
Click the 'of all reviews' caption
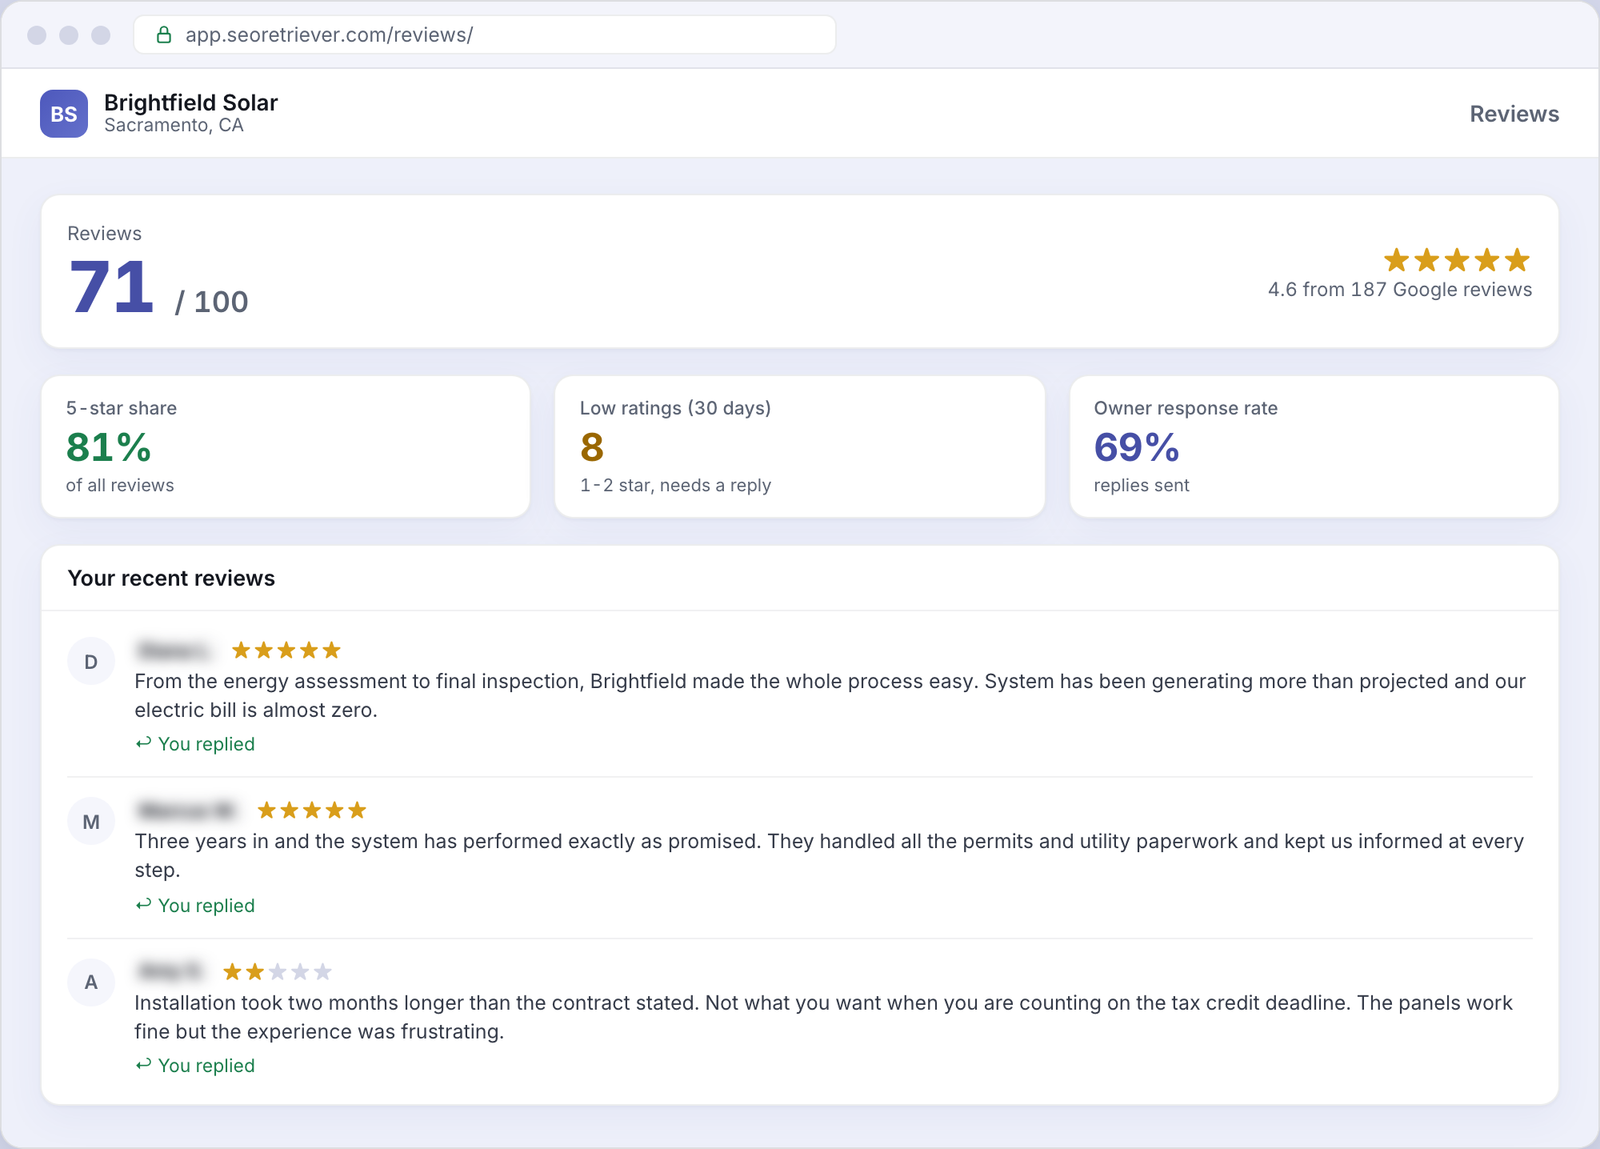tap(120, 486)
